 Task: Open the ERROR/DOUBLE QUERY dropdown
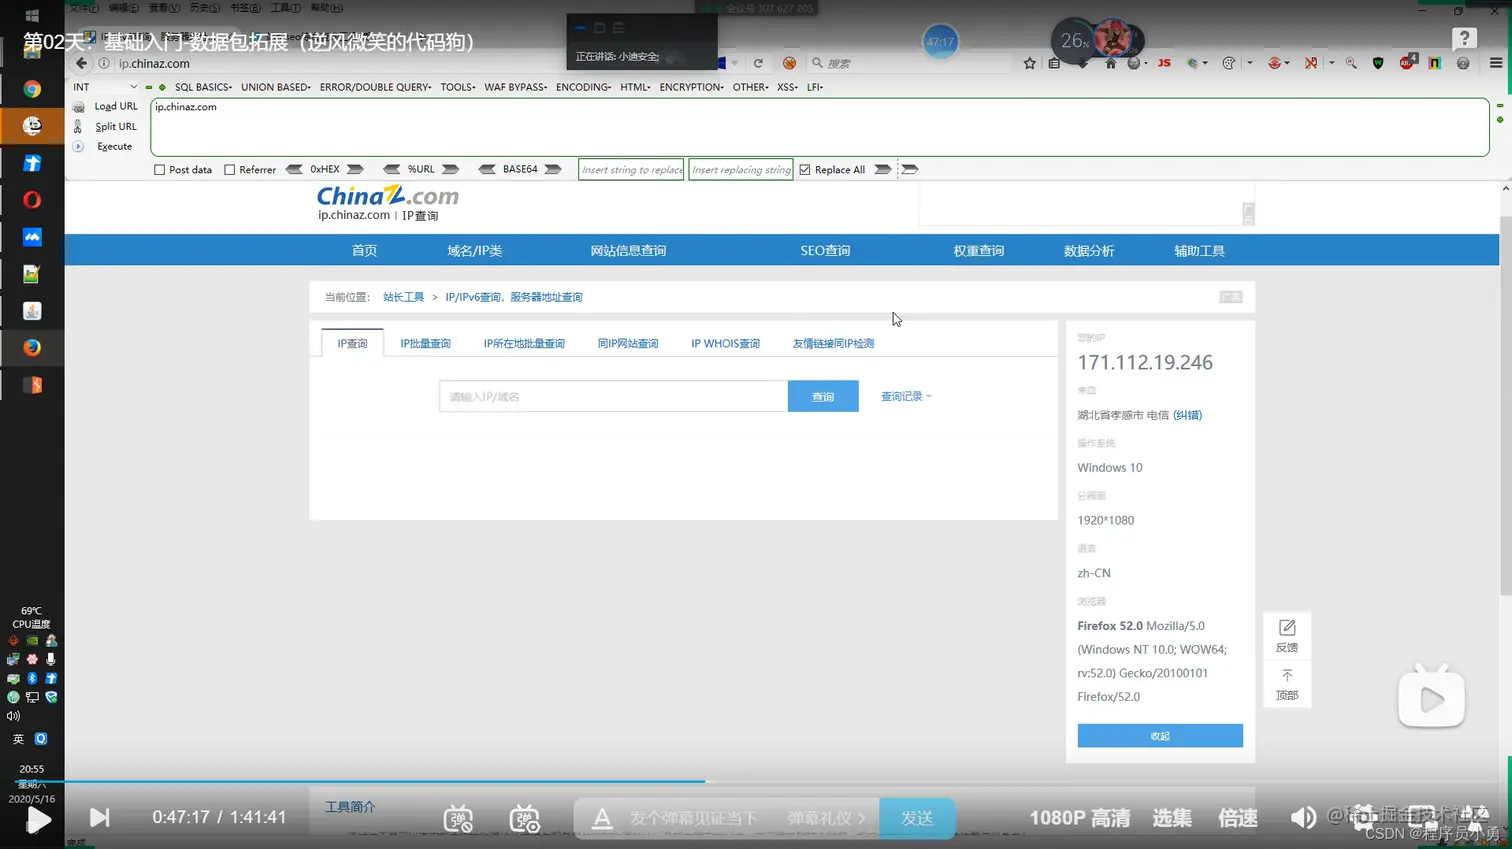(x=376, y=87)
